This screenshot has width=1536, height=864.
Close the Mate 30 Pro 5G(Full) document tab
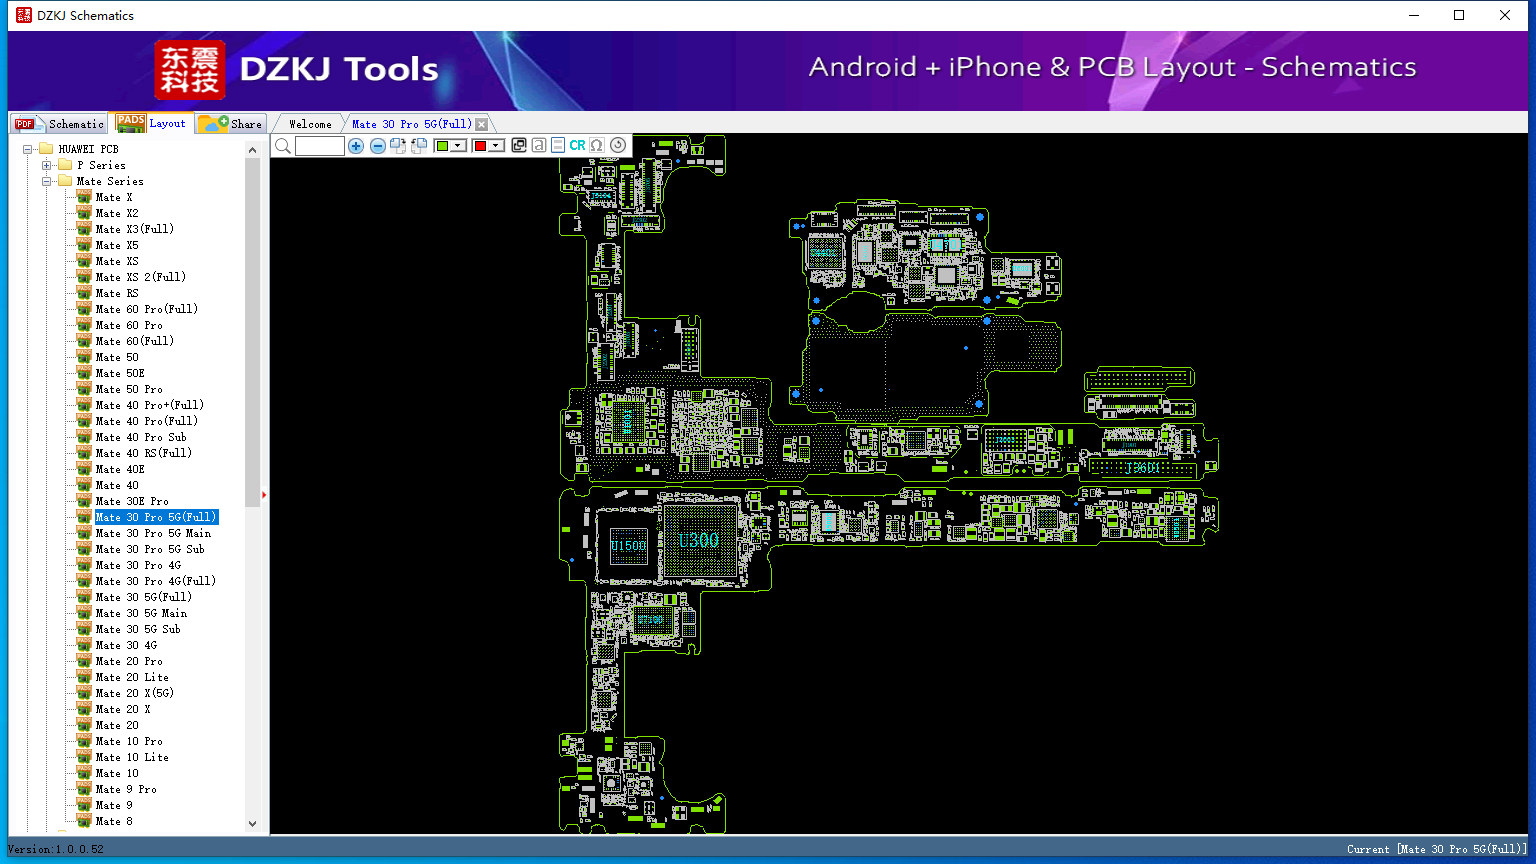click(x=481, y=124)
